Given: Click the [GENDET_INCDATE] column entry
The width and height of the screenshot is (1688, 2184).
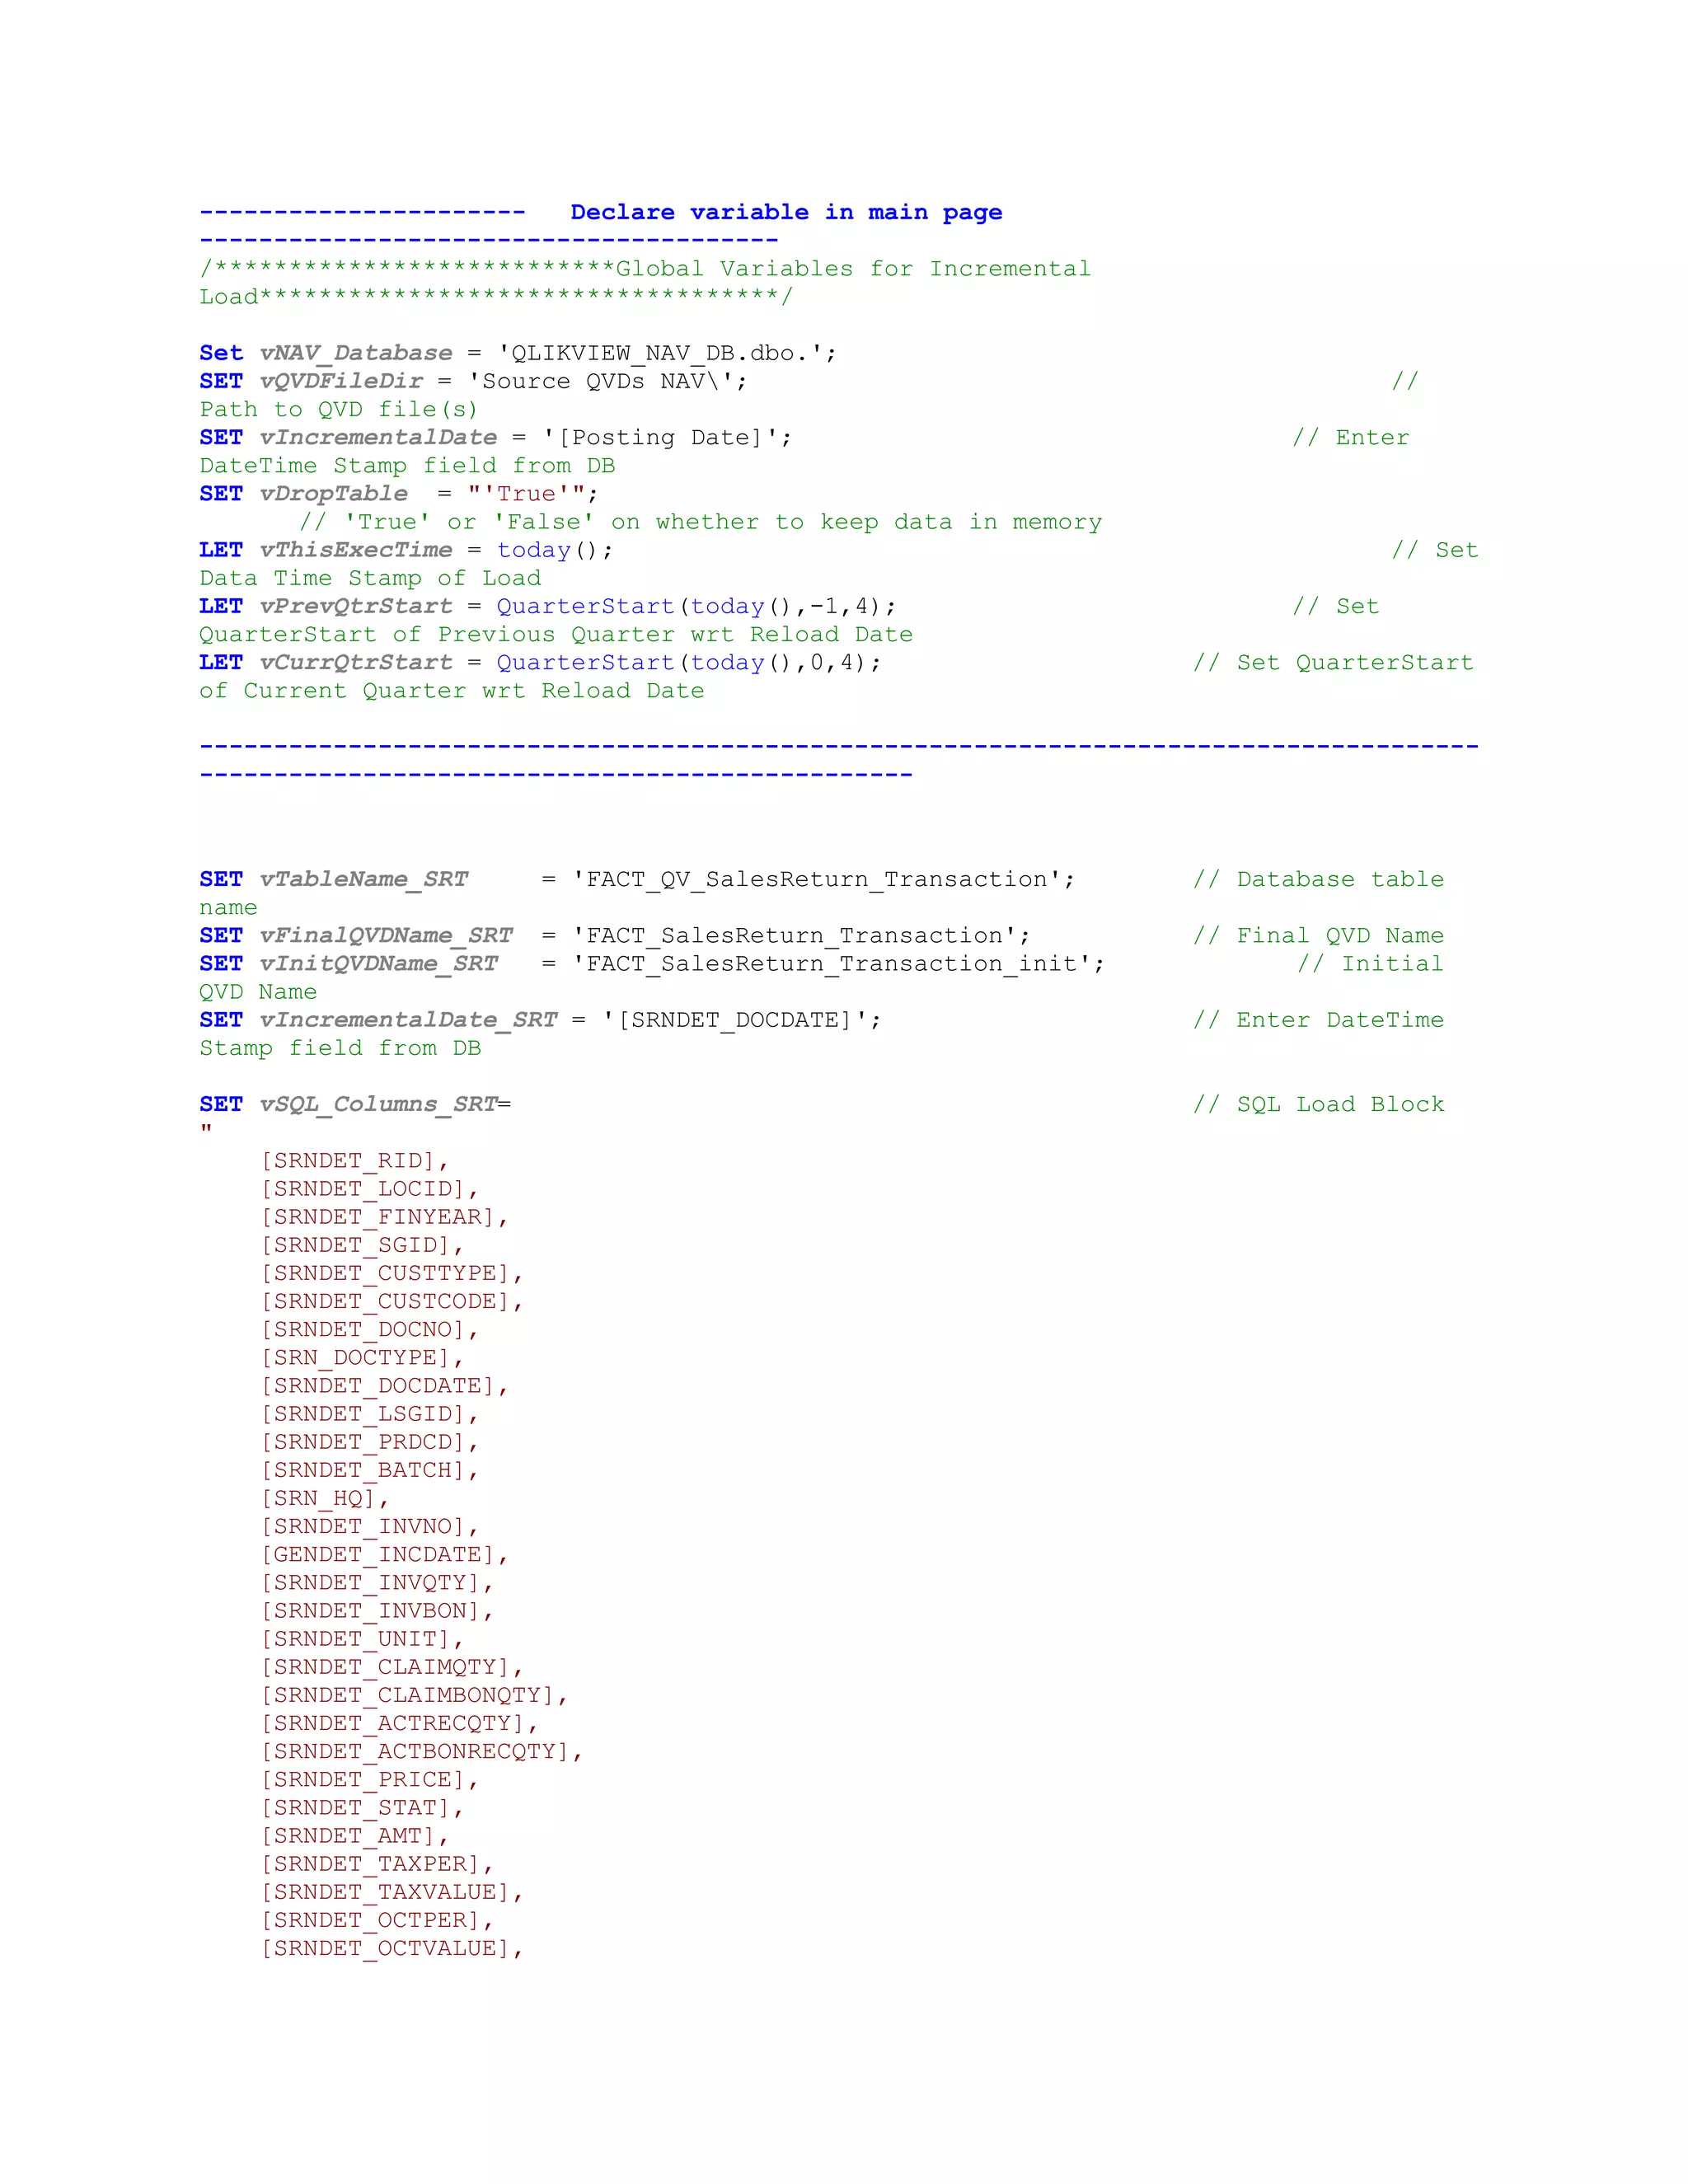Looking at the screenshot, I should [x=378, y=1554].
